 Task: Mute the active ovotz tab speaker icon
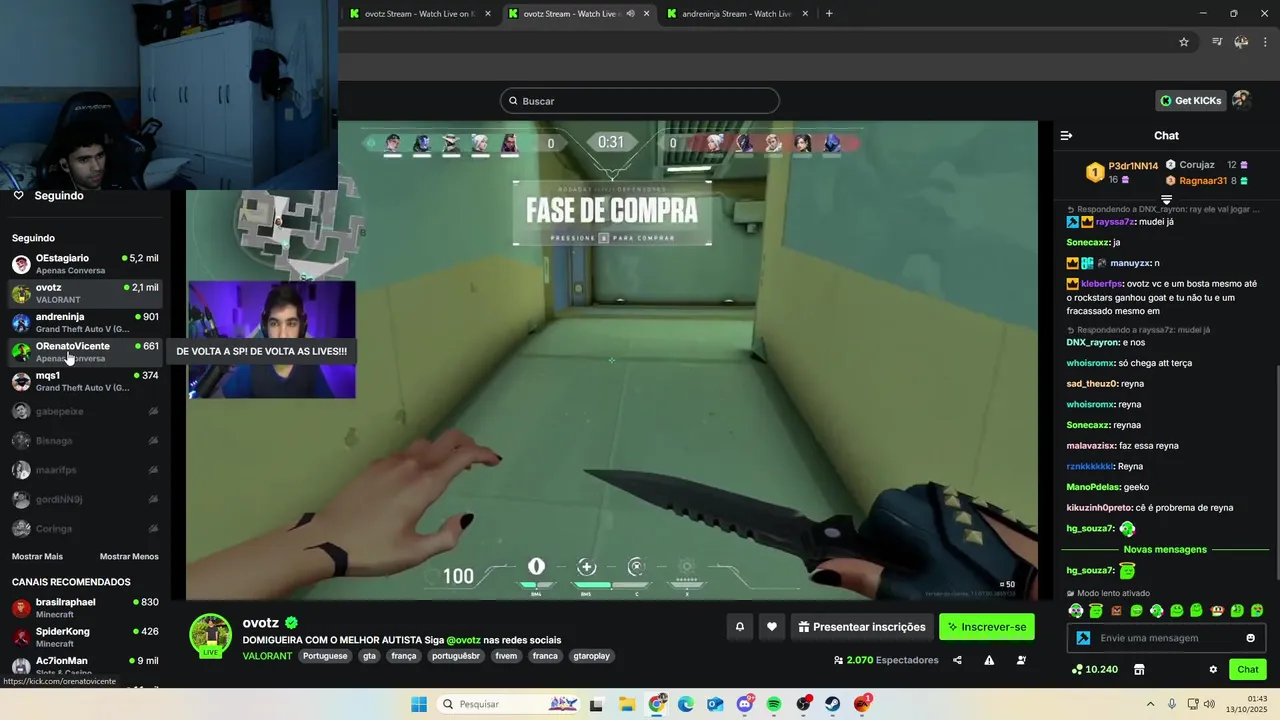click(630, 14)
